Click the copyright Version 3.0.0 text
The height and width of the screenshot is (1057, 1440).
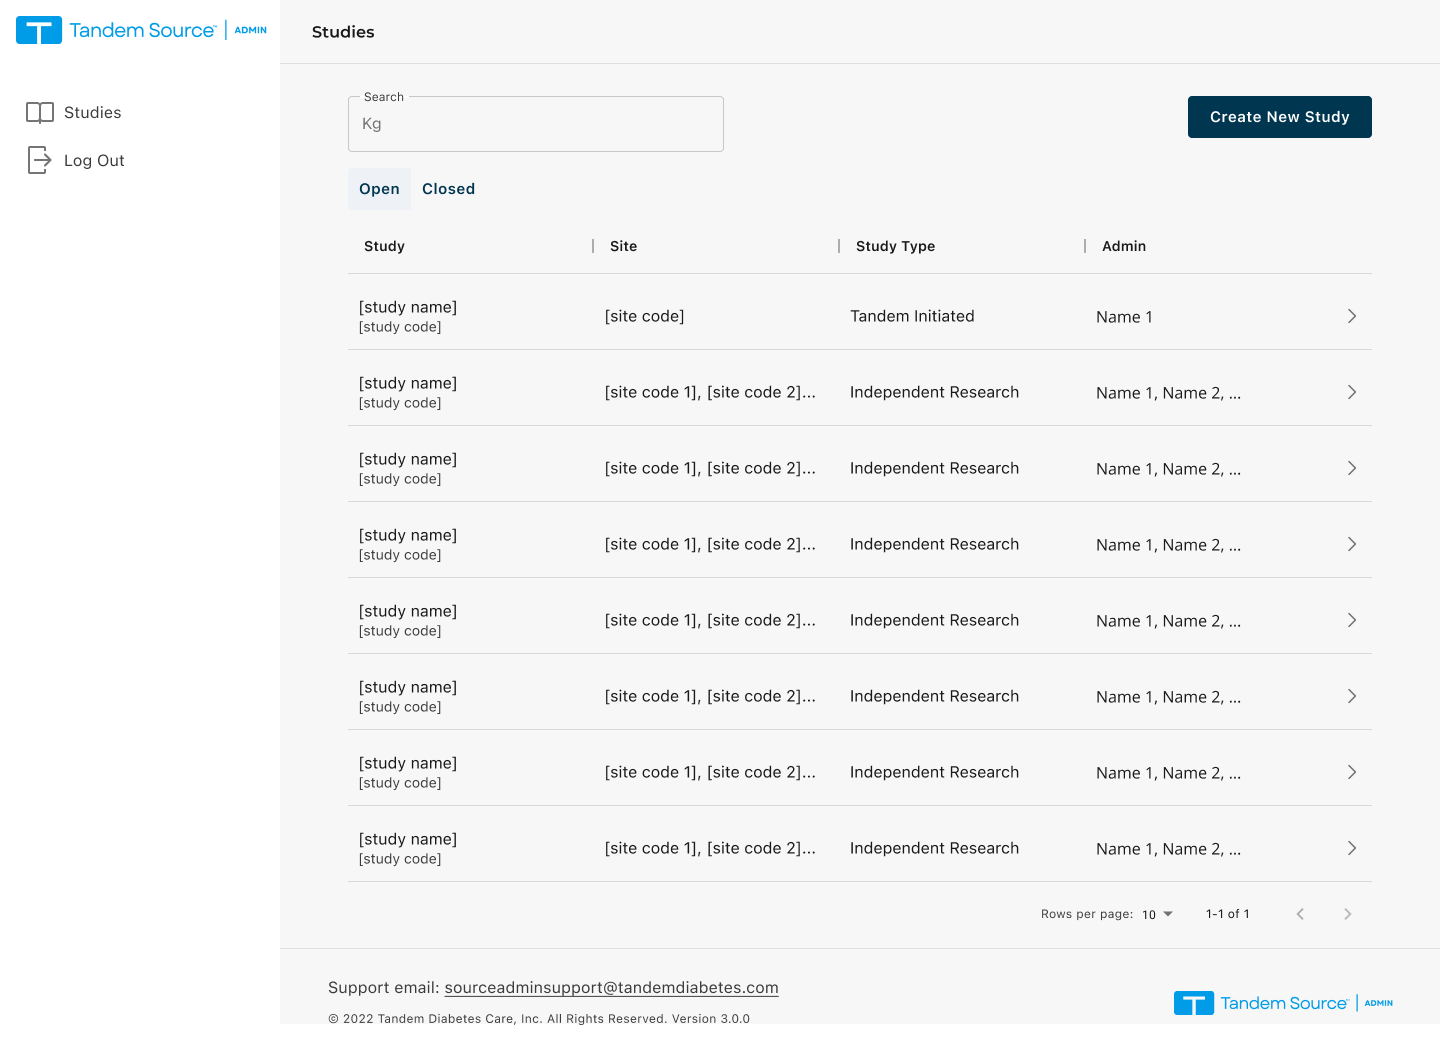coord(539,1019)
